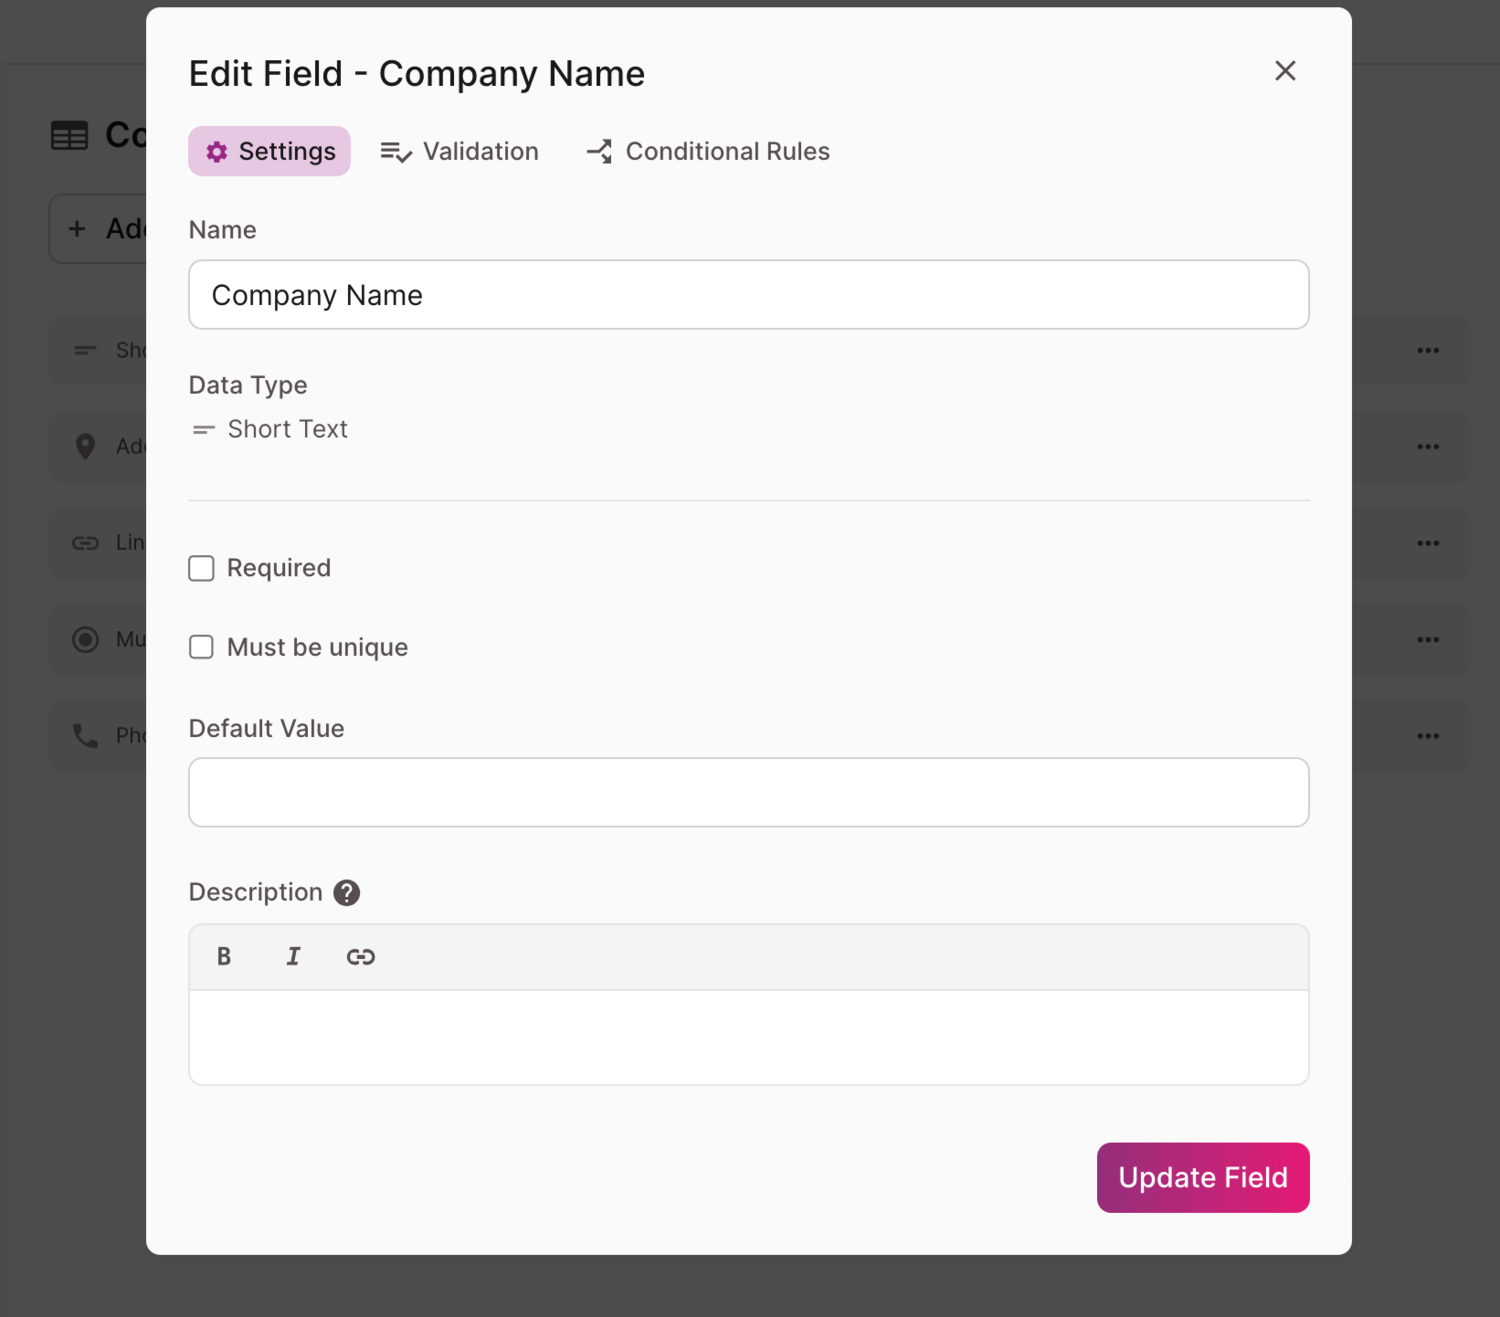Open the Conditional Rules tab
This screenshot has width=1500, height=1317.
pyautogui.click(x=708, y=152)
